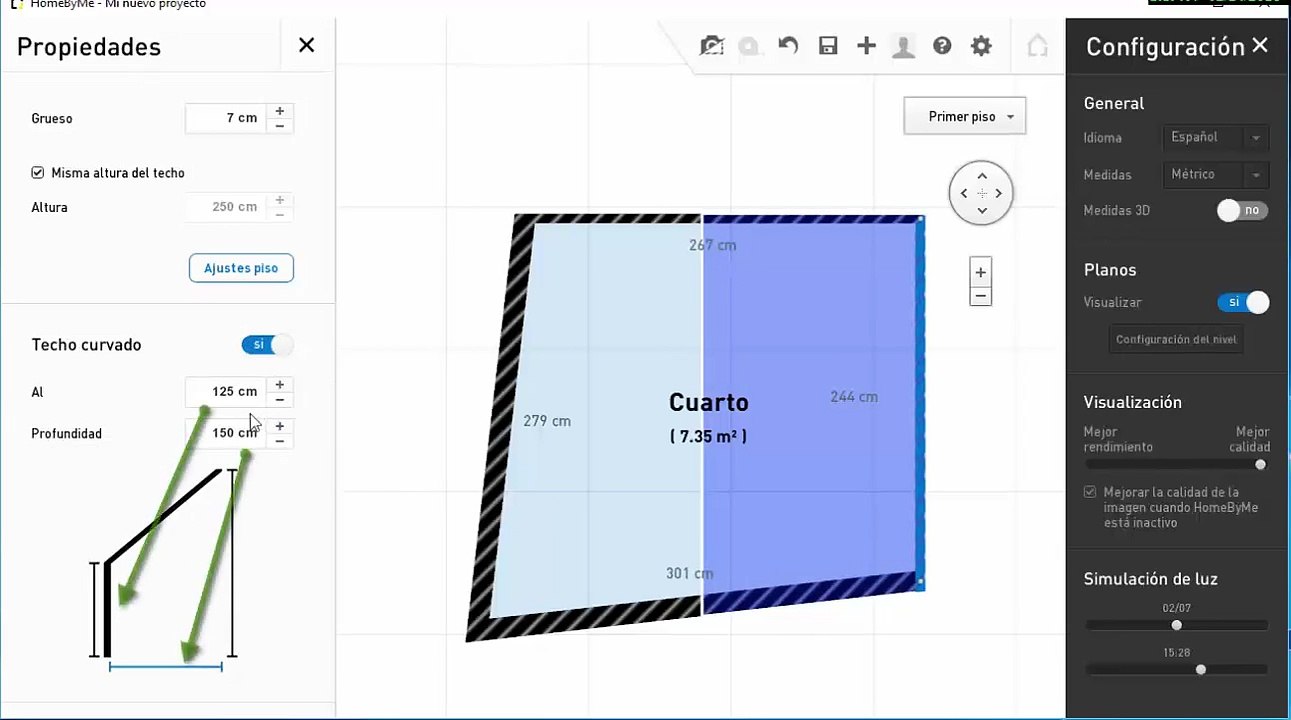Click the plus add icon in toolbar
1291x720 pixels.
(x=866, y=46)
